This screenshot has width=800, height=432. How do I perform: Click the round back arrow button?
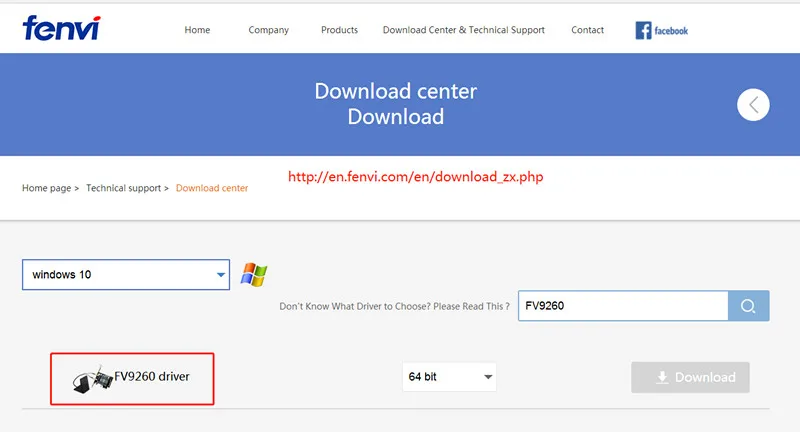[x=753, y=105]
